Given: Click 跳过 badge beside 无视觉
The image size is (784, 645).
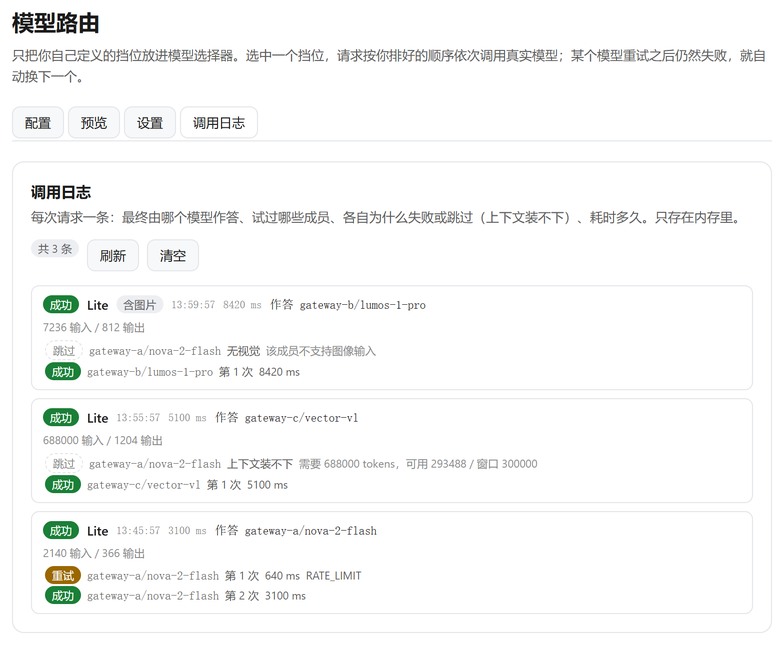Looking at the screenshot, I should tap(64, 351).
